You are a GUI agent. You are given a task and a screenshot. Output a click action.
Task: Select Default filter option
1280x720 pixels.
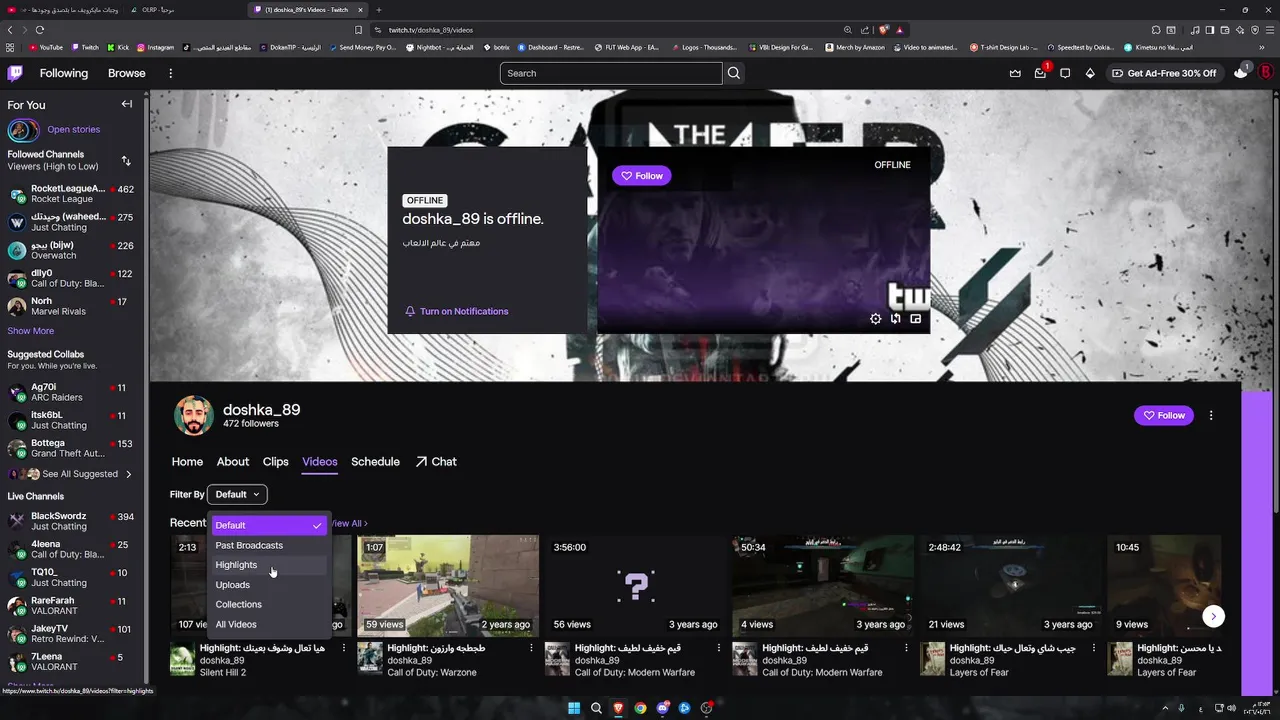[268, 525]
